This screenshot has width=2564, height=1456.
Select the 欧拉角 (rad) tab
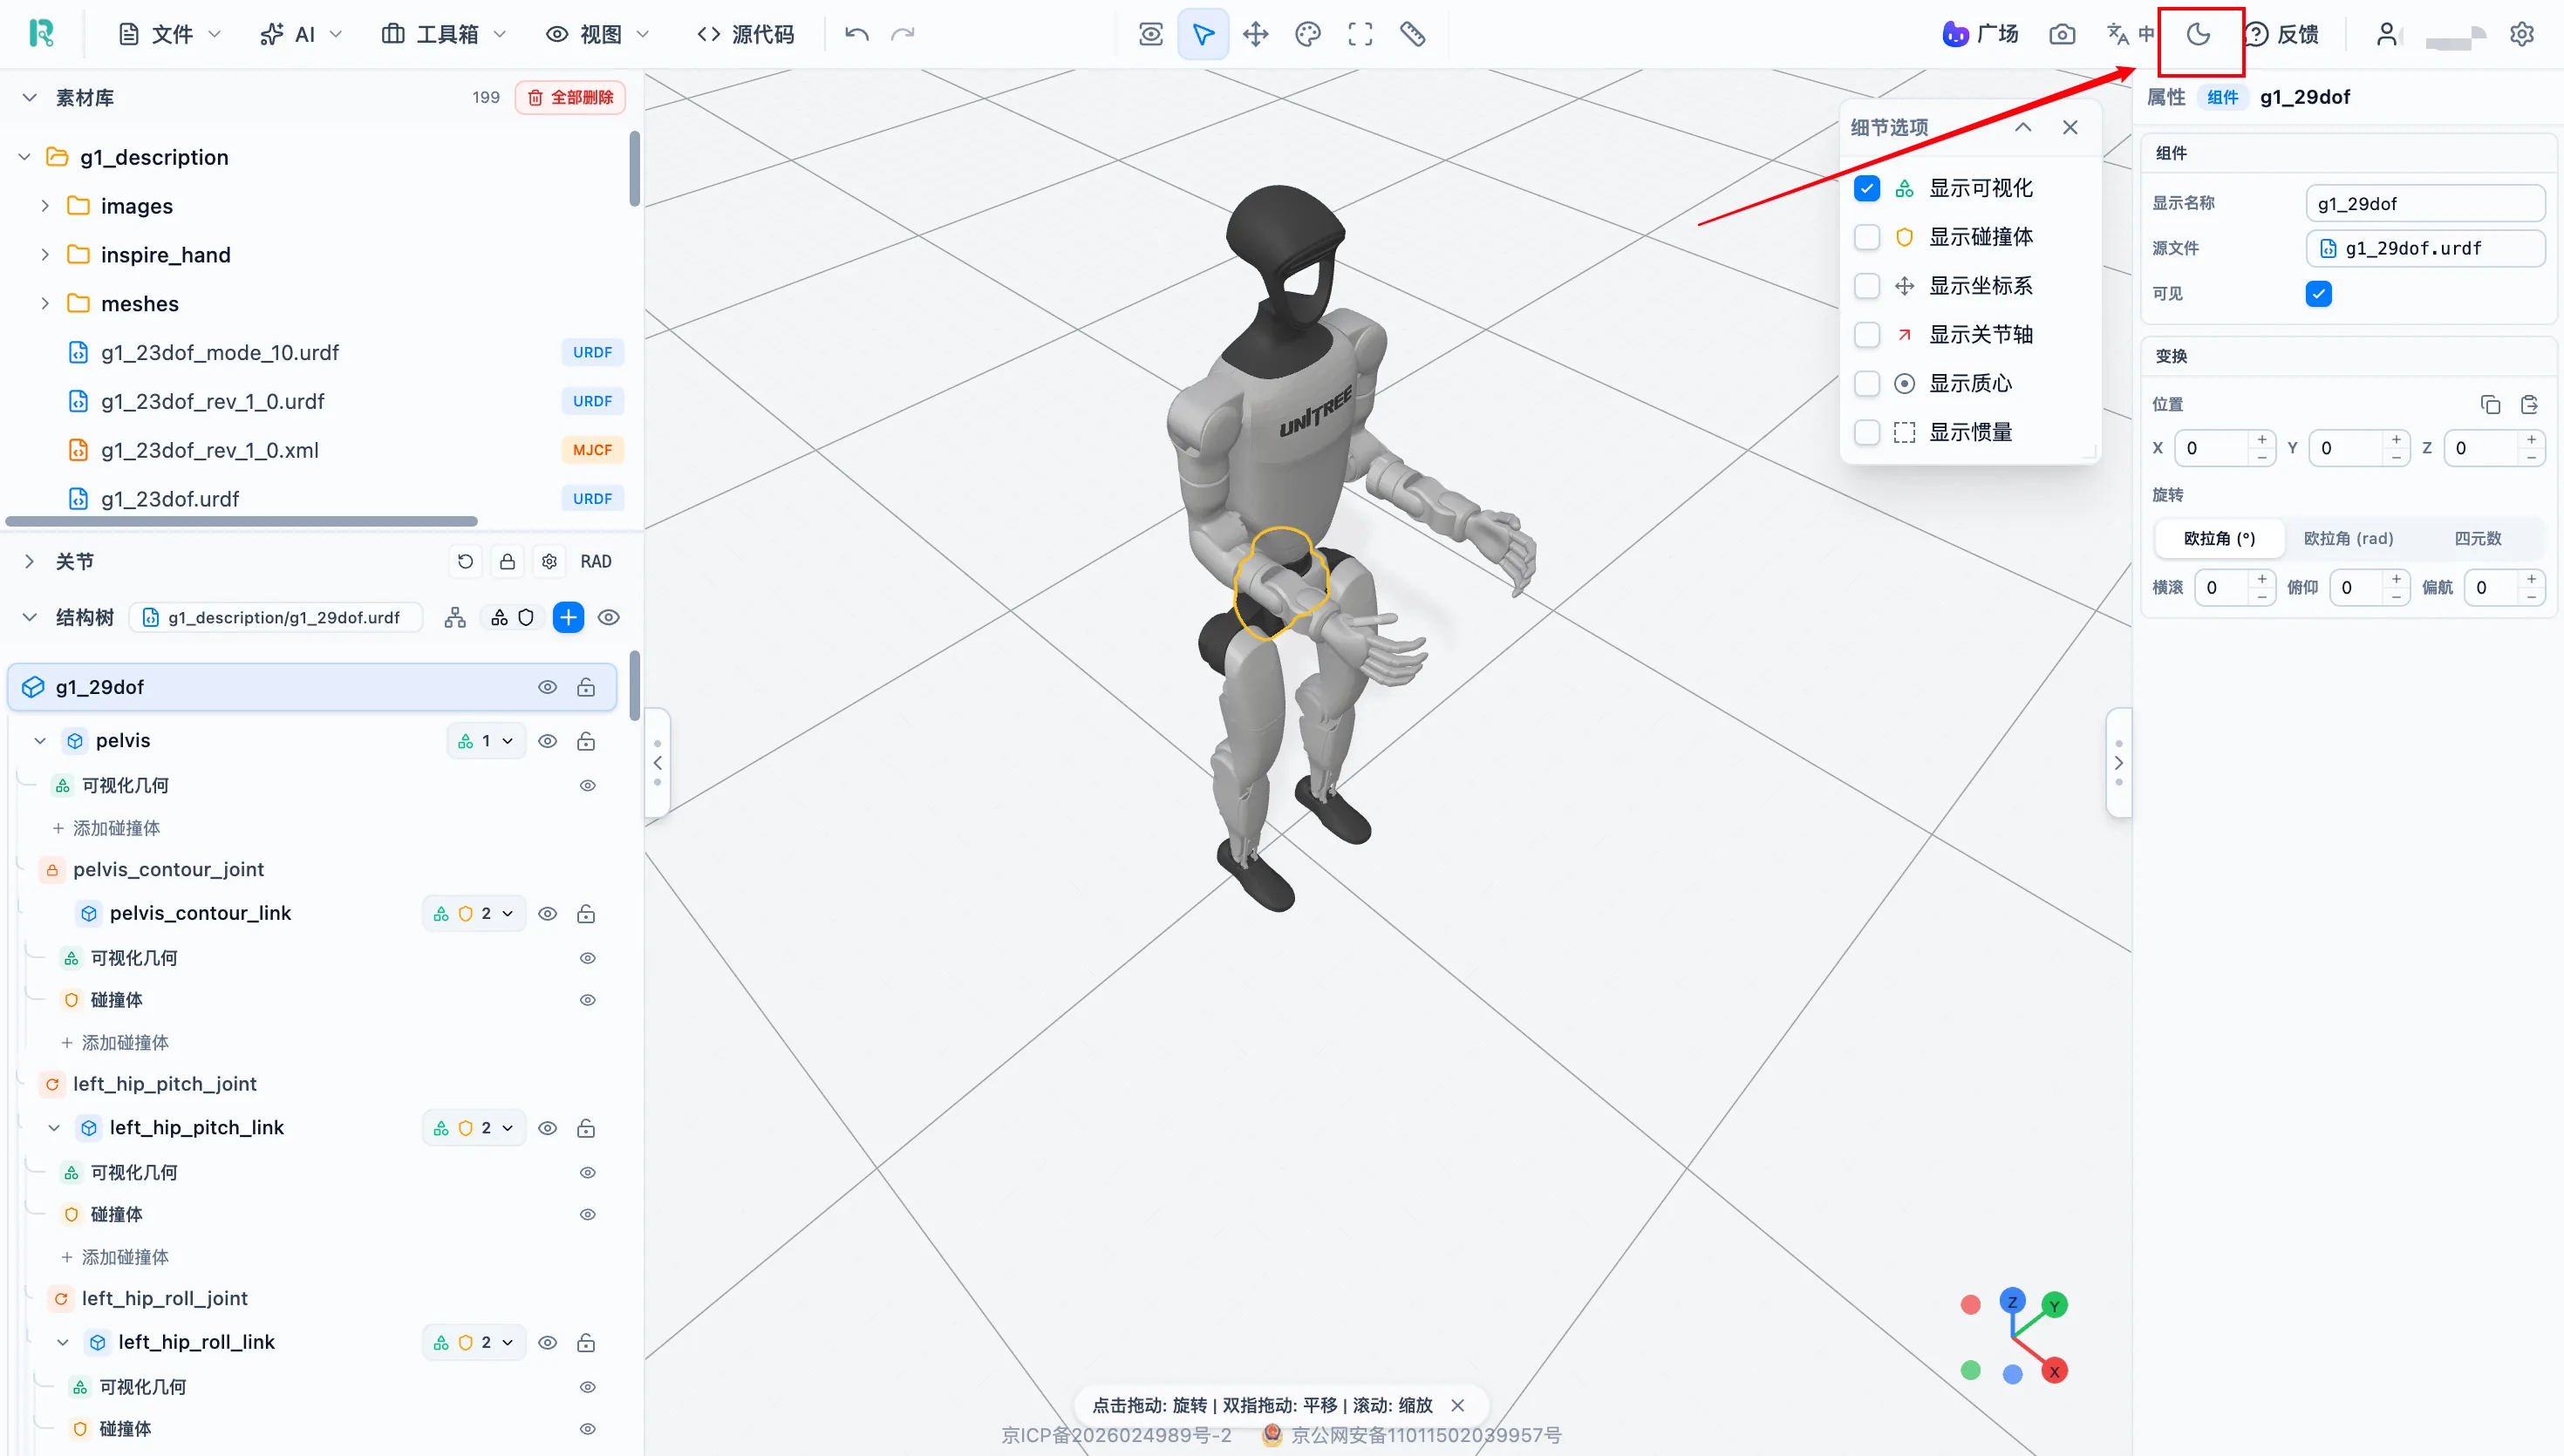coord(2348,538)
